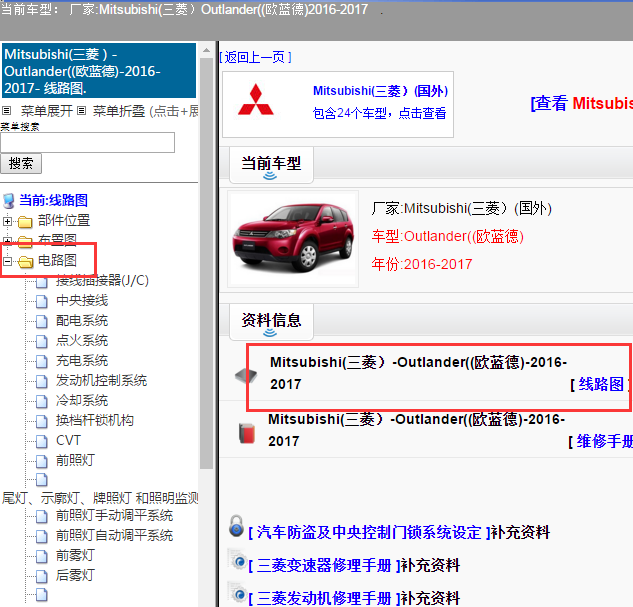Image resolution: width=633 pixels, height=607 pixels.
Task: Click gear icon by 三菱变速器修理手册
Action: point(237,560)
